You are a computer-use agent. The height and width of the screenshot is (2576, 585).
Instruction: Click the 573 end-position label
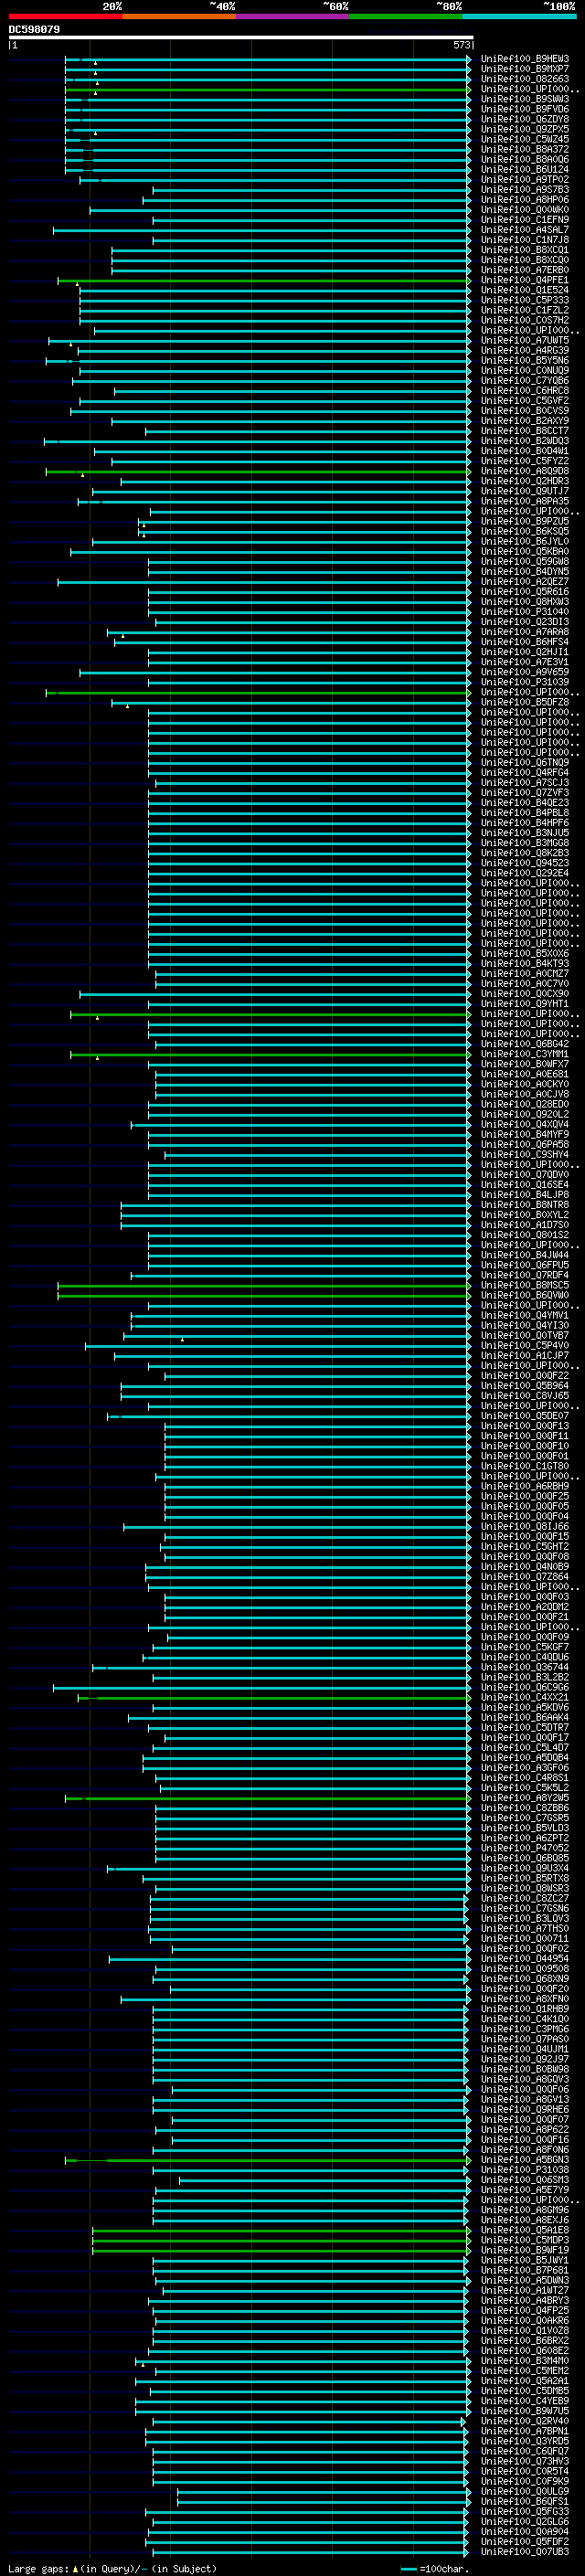461,45
